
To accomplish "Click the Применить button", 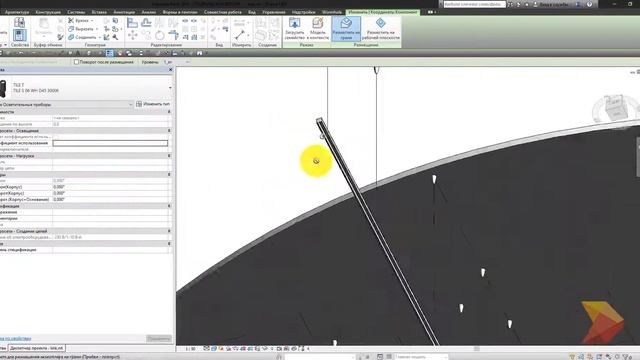I will point(159,339).
